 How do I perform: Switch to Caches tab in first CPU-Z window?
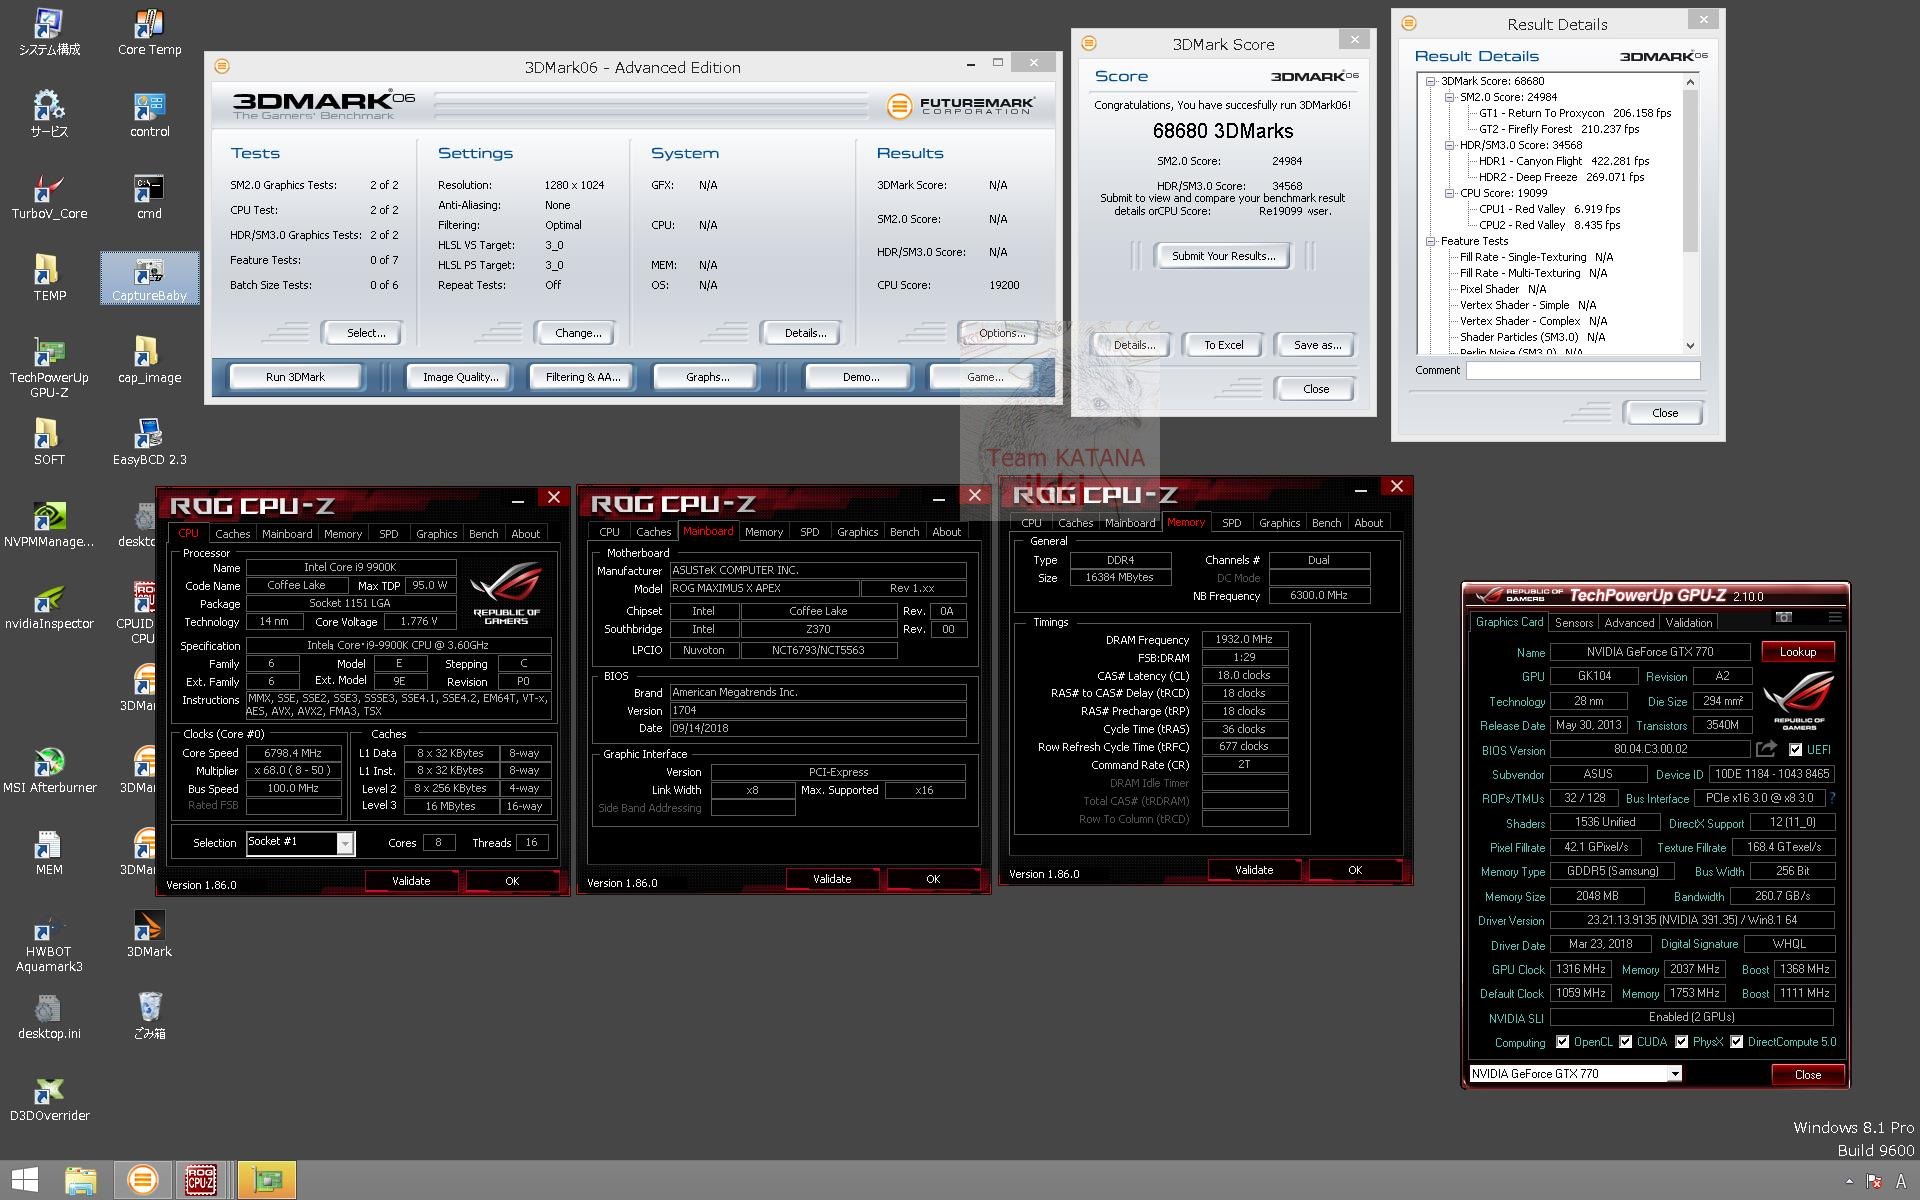tap(232, 534)
